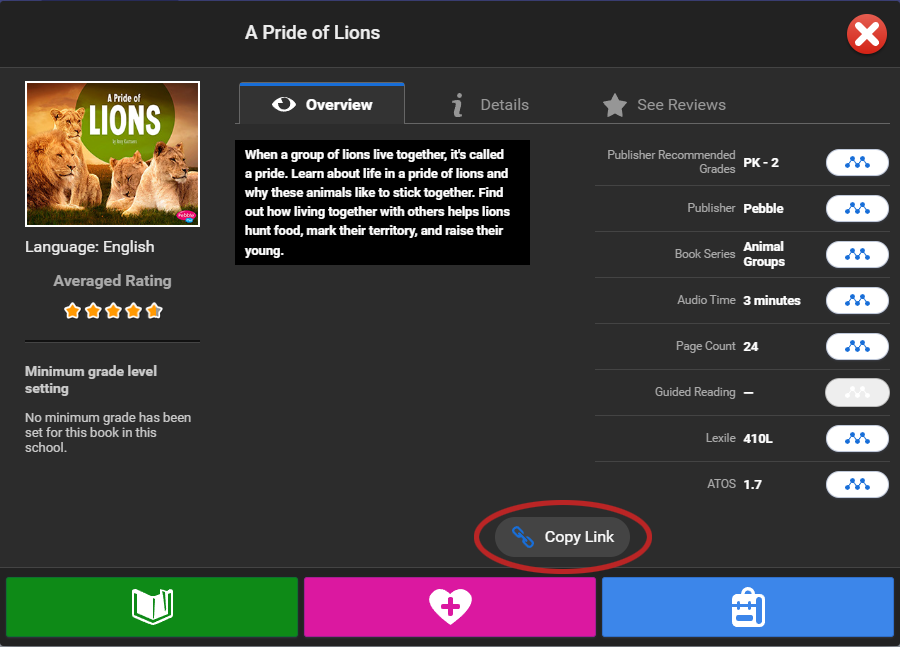Click the 'Averaged Rating' label
The width and height of the screenshot is (900, 647).
pyautogui.click(x=112, y=281)
